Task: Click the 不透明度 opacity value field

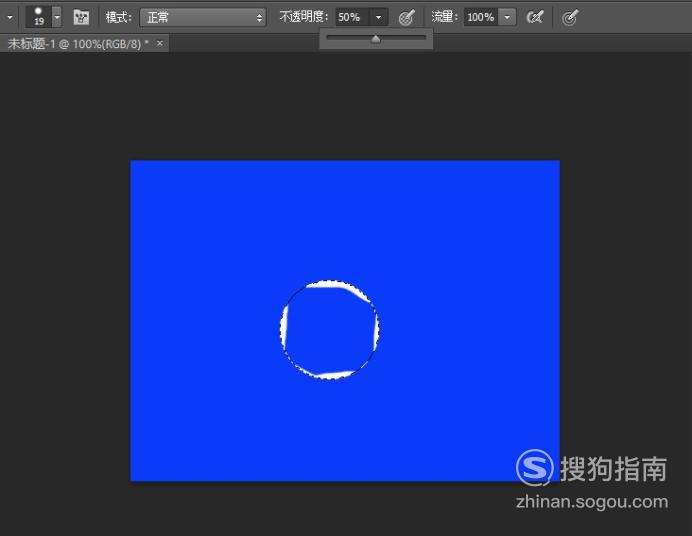Action: point(352,17)
